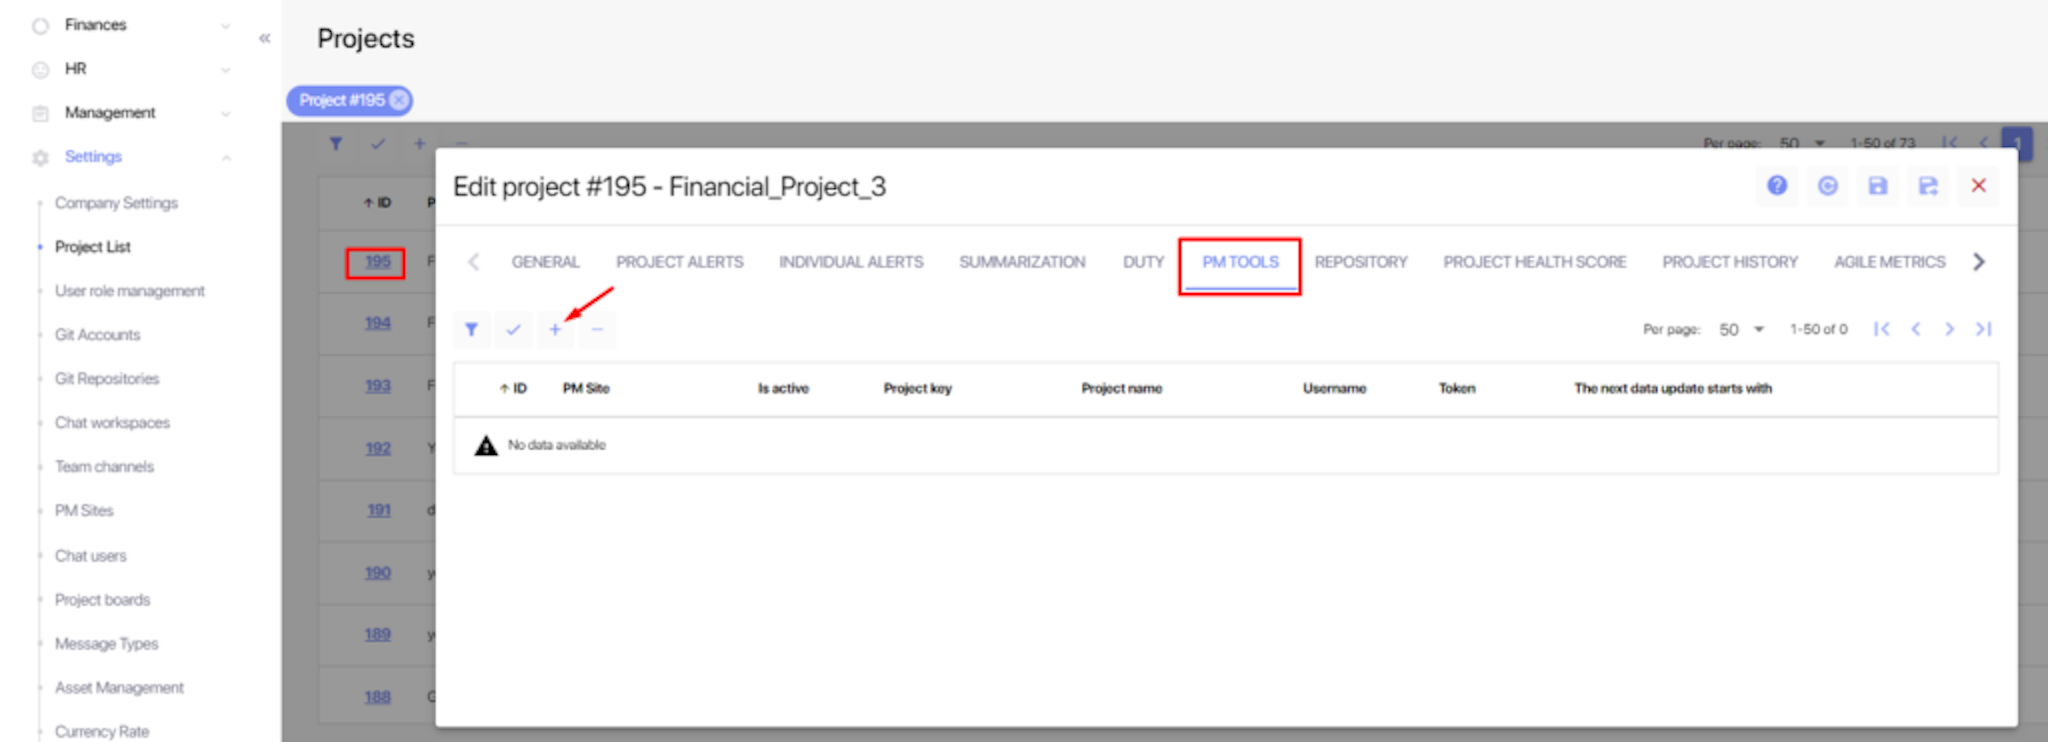Expand the Finances menu section
Screen dimensions: 2048x742
coord(226,26)
